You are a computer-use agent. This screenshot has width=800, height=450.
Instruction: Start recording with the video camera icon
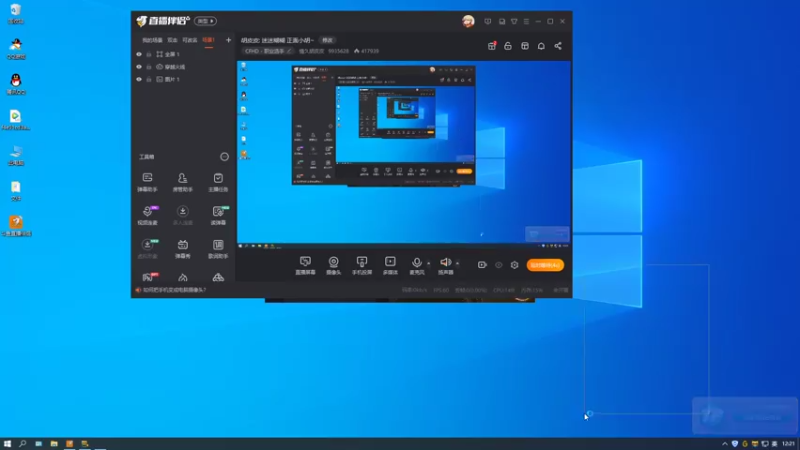482,265
